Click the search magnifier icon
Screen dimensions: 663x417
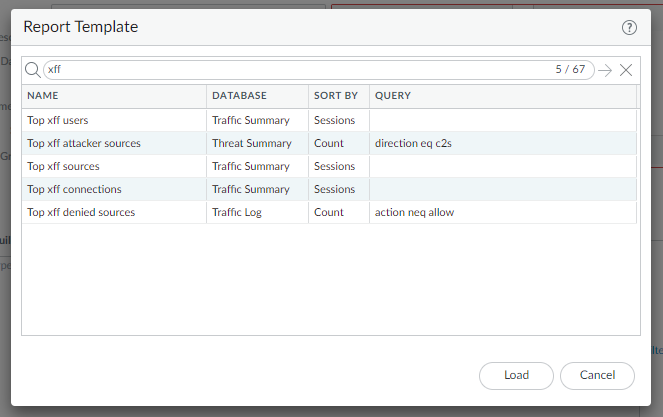pyautogui.click(x=32, y=70)
